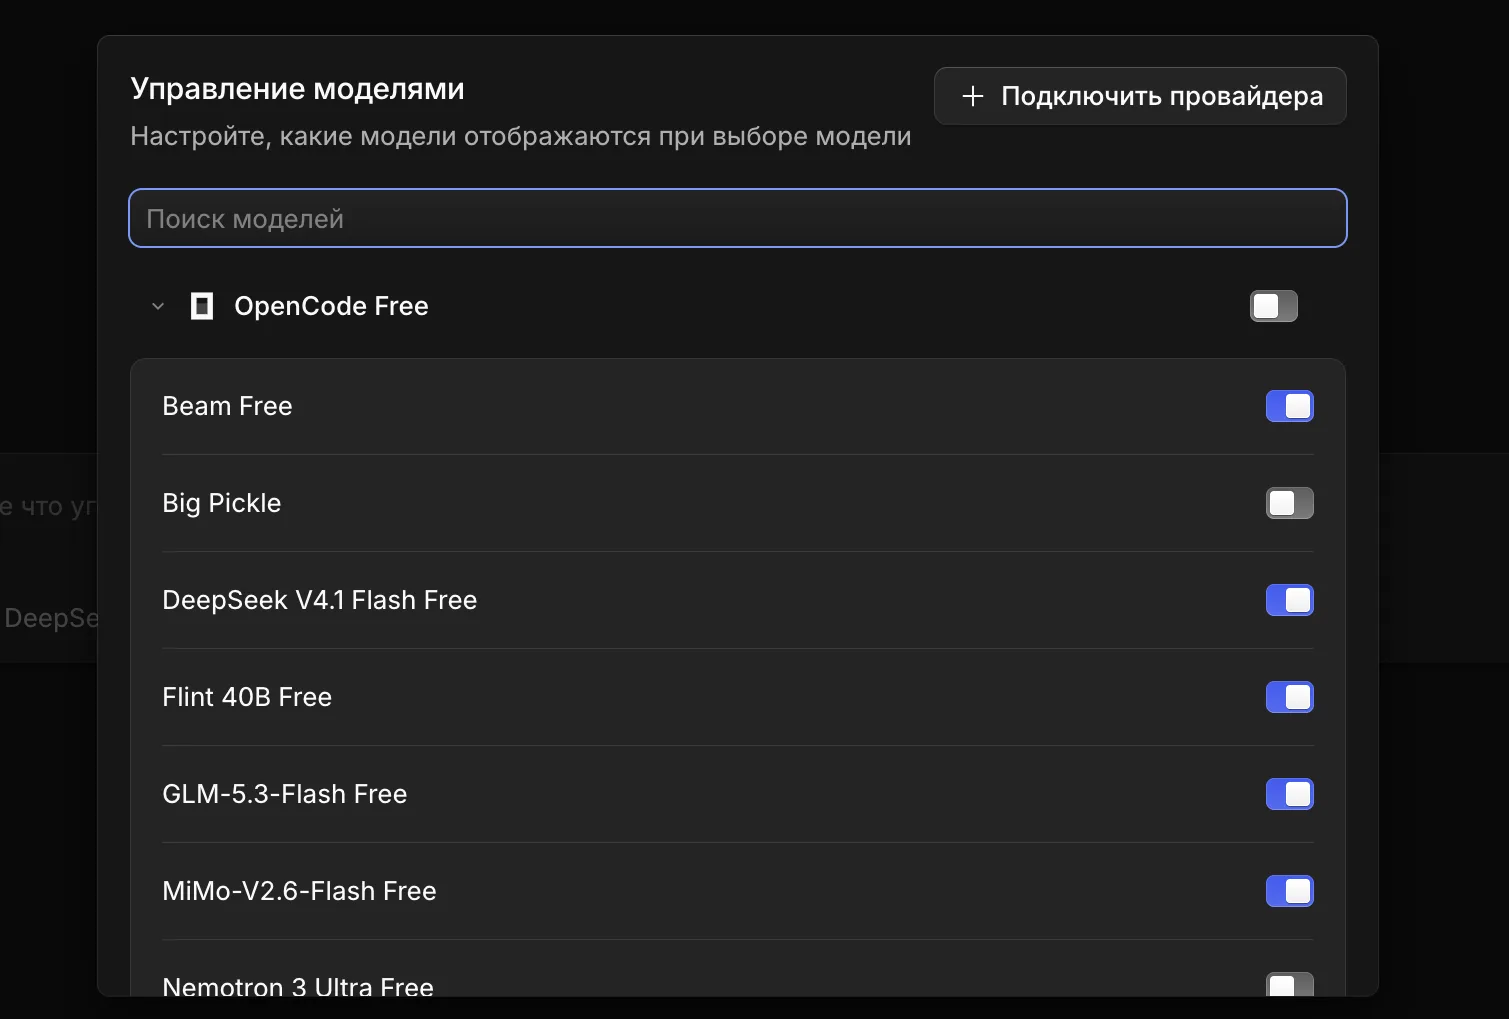This screenshot has height=1019, width=1509.
Task: Click the OpenCode Free provider logo icon
Action: pyautogui.click(x=202, y=306)
